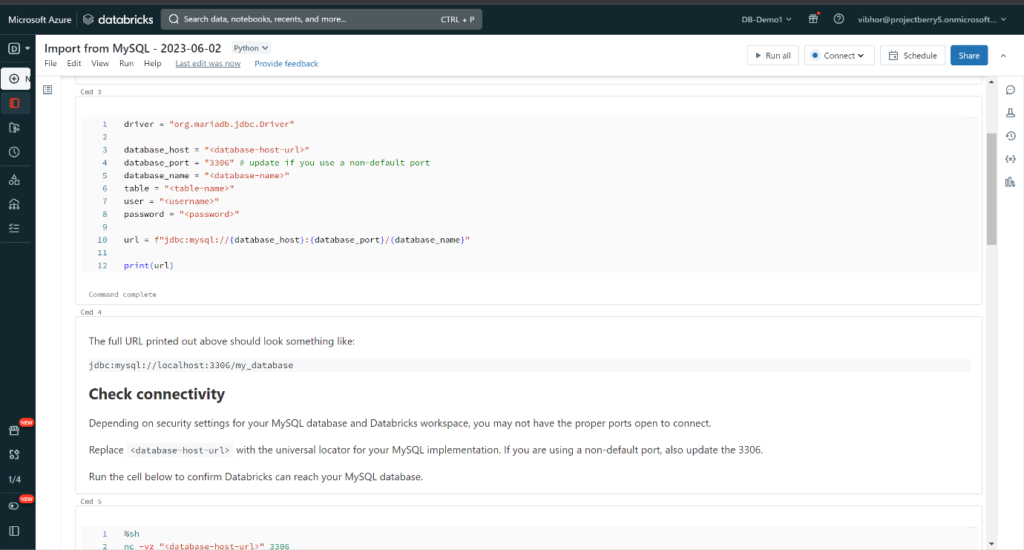This screenshot has height=550, width=1024.
Task: Click the user = "<username>" line
Action: tap(171, 201)
